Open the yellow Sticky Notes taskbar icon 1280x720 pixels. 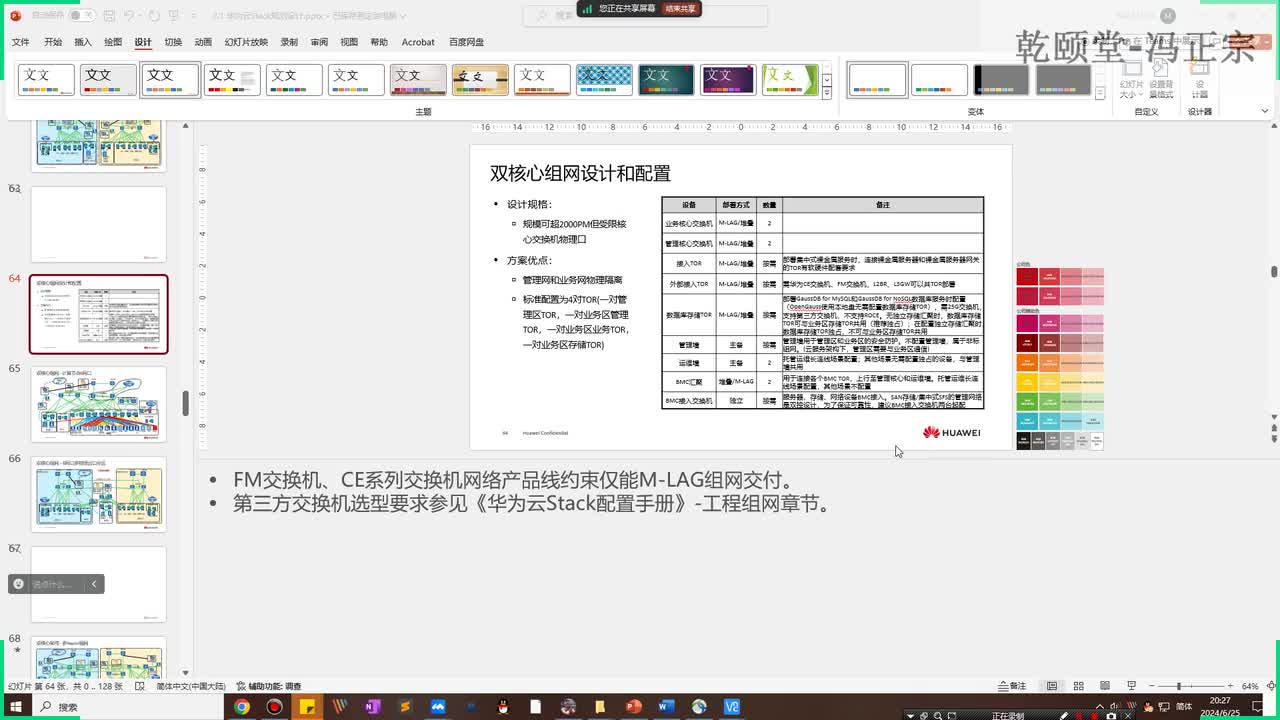tap(307, 707)
